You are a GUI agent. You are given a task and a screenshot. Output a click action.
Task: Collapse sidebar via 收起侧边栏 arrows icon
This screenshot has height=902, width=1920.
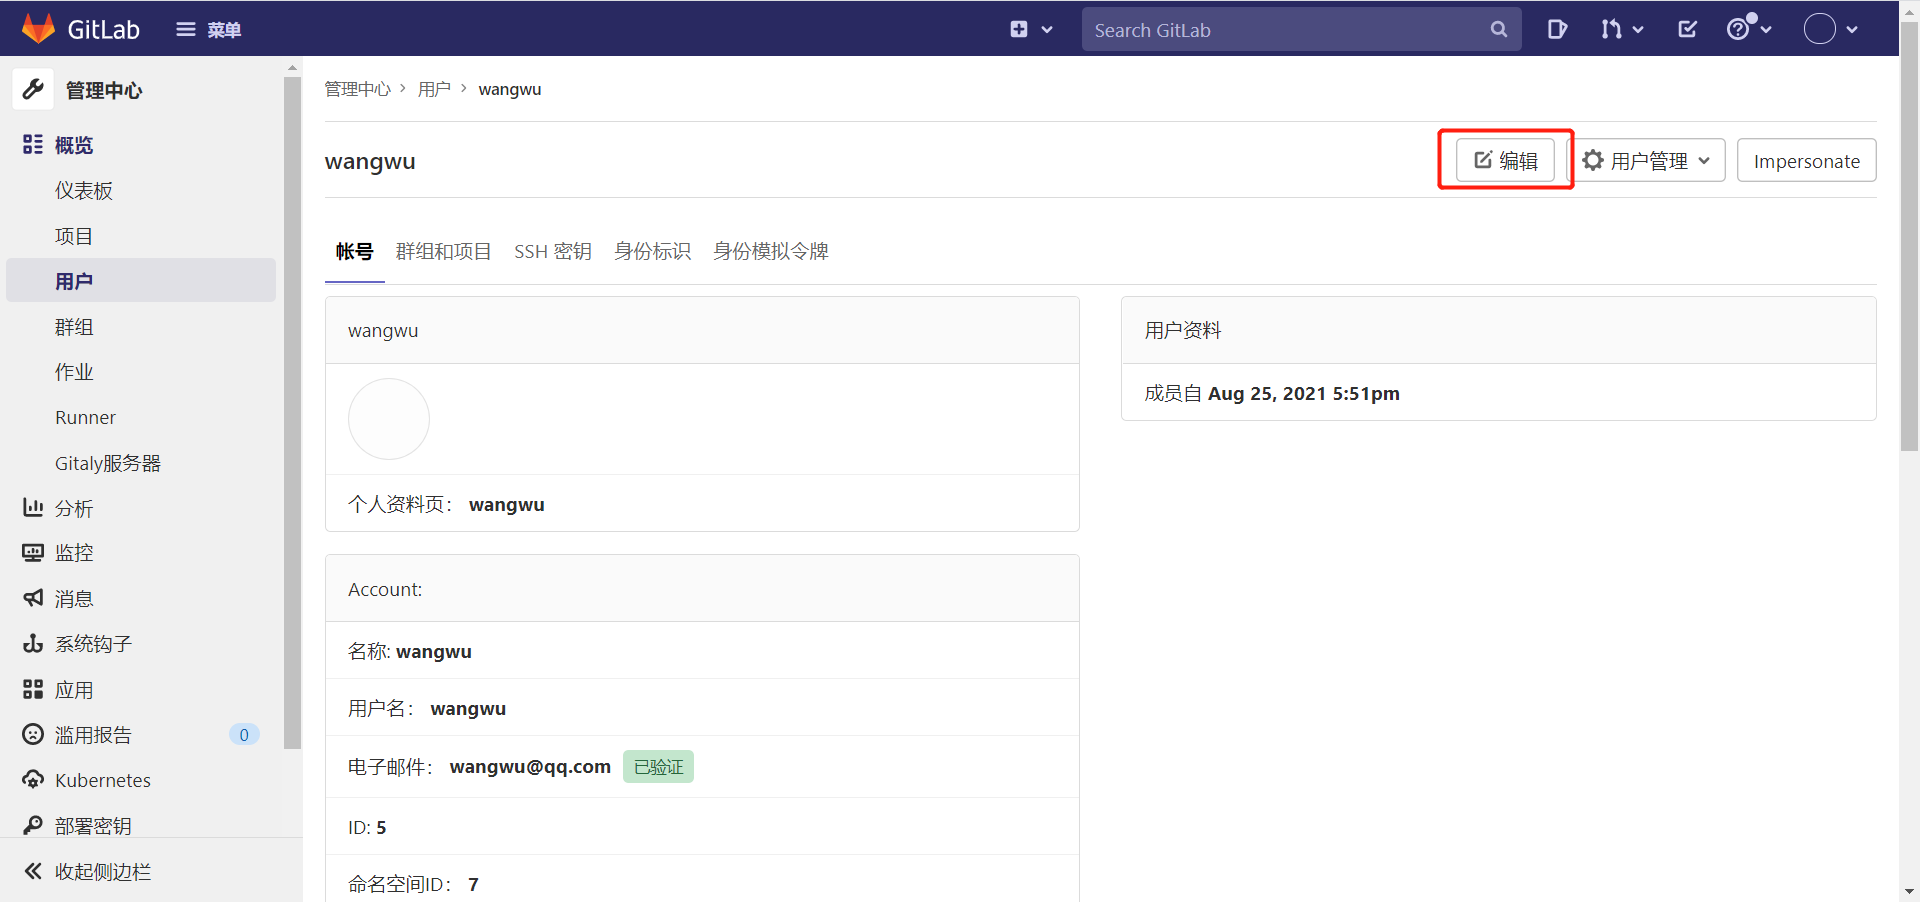point(33,871)
